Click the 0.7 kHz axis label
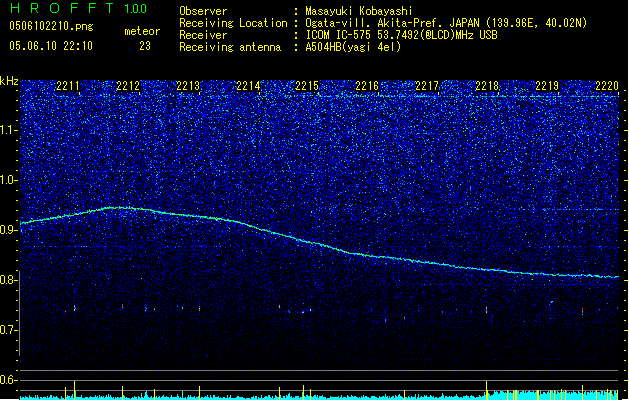The image size is (629, 400). 9,330
